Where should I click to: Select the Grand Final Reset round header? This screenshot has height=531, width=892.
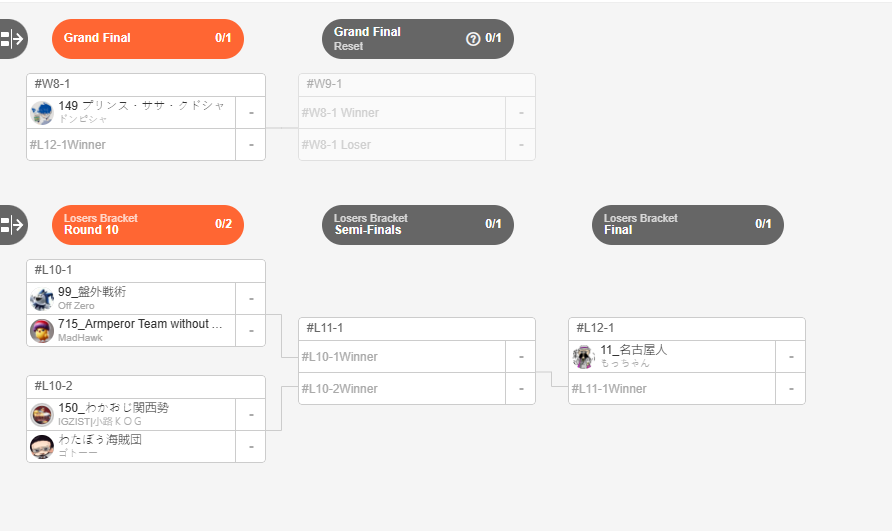point(417,39)
